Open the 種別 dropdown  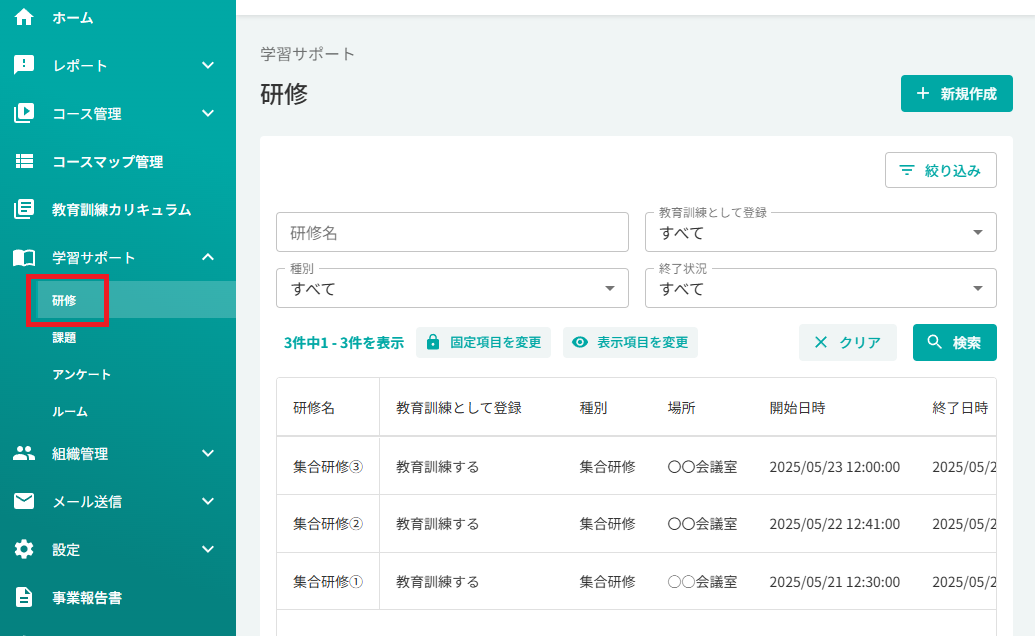[452, 288]
